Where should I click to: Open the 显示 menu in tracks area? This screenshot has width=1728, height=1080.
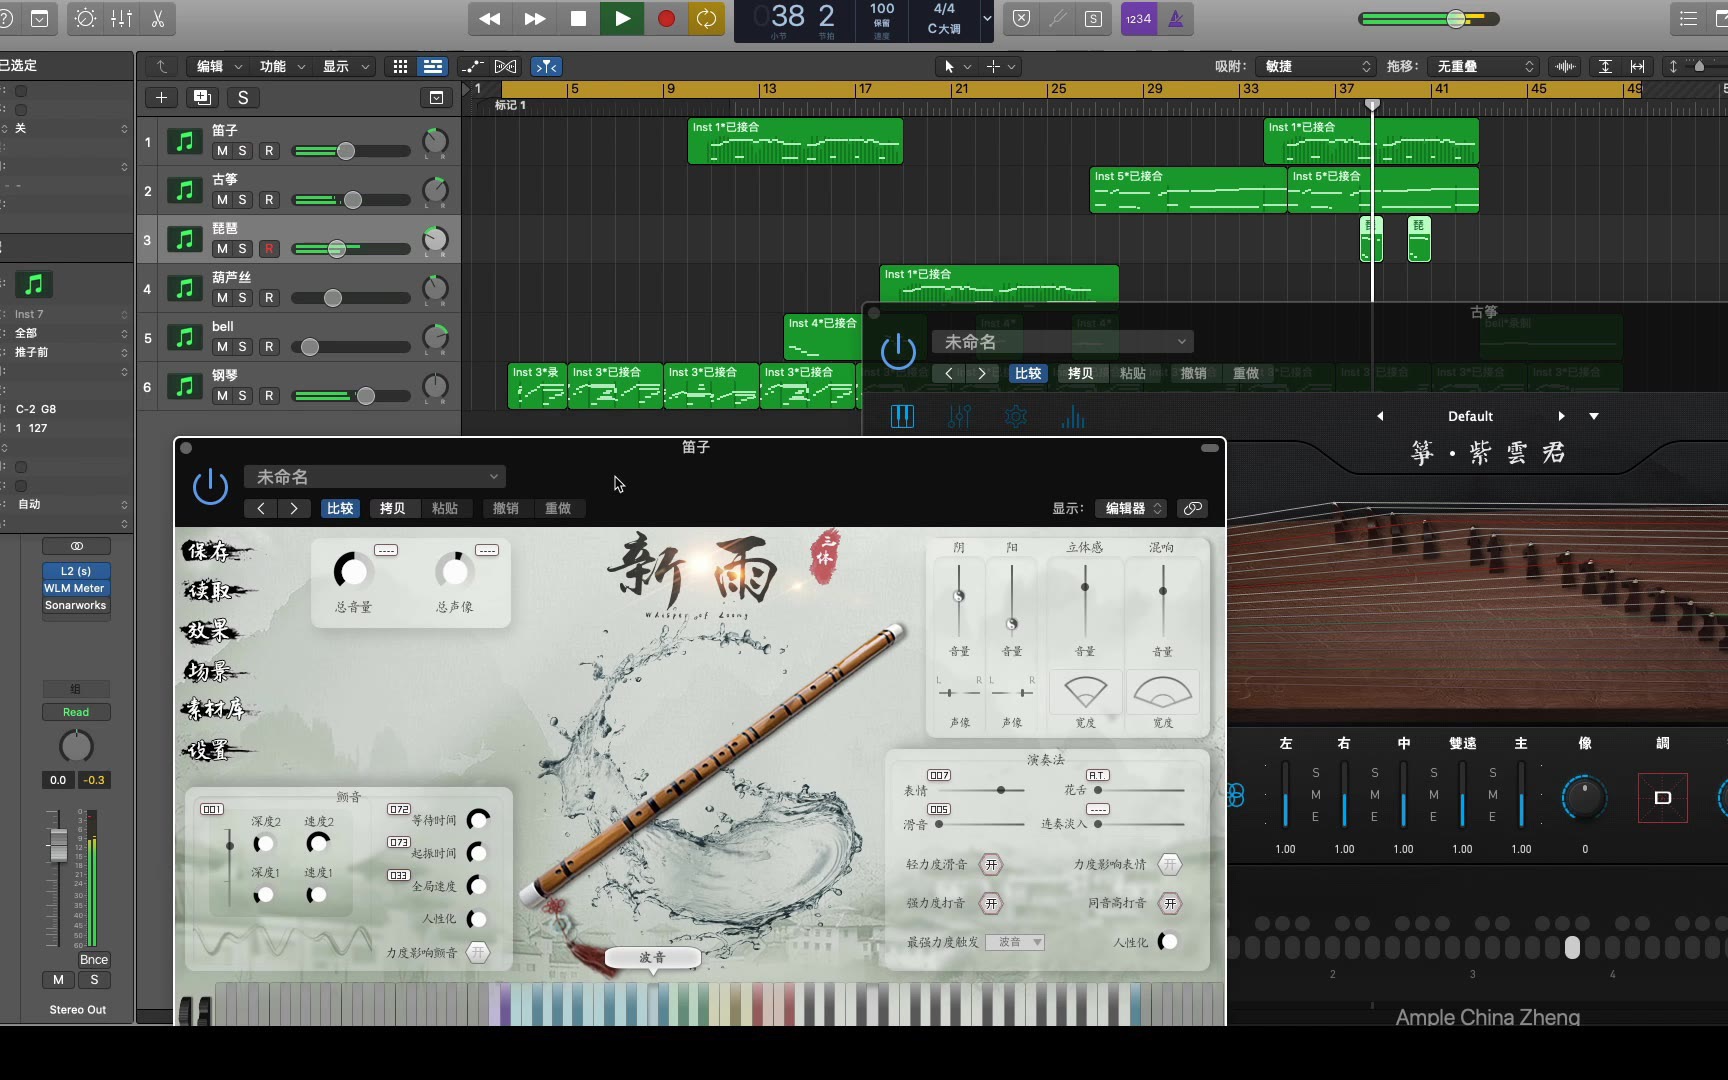(x=345, y=66)
